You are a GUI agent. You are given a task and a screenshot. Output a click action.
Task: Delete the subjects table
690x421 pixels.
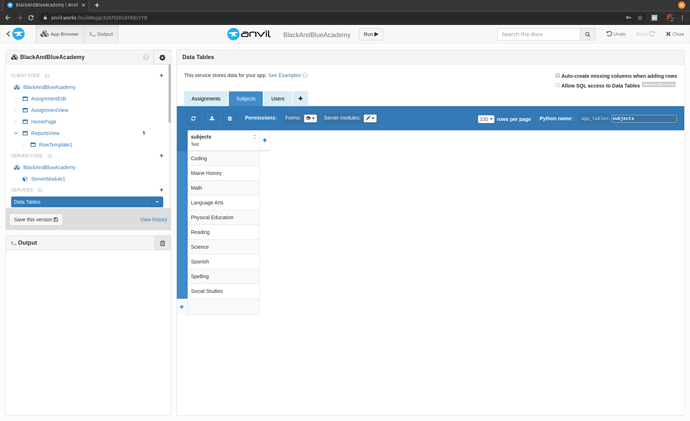tap(230, 118)
